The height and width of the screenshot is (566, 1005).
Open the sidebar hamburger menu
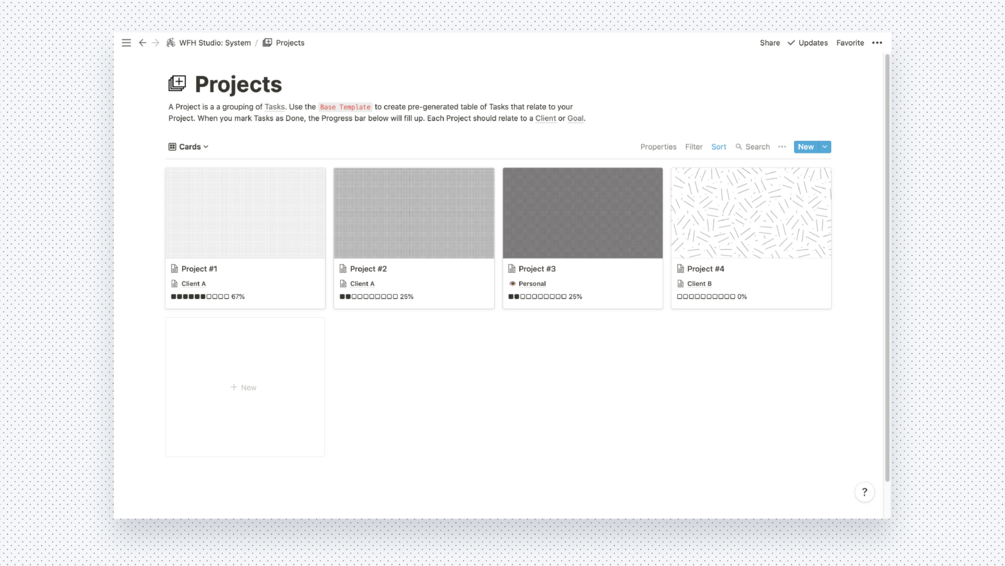coord(126,43)
